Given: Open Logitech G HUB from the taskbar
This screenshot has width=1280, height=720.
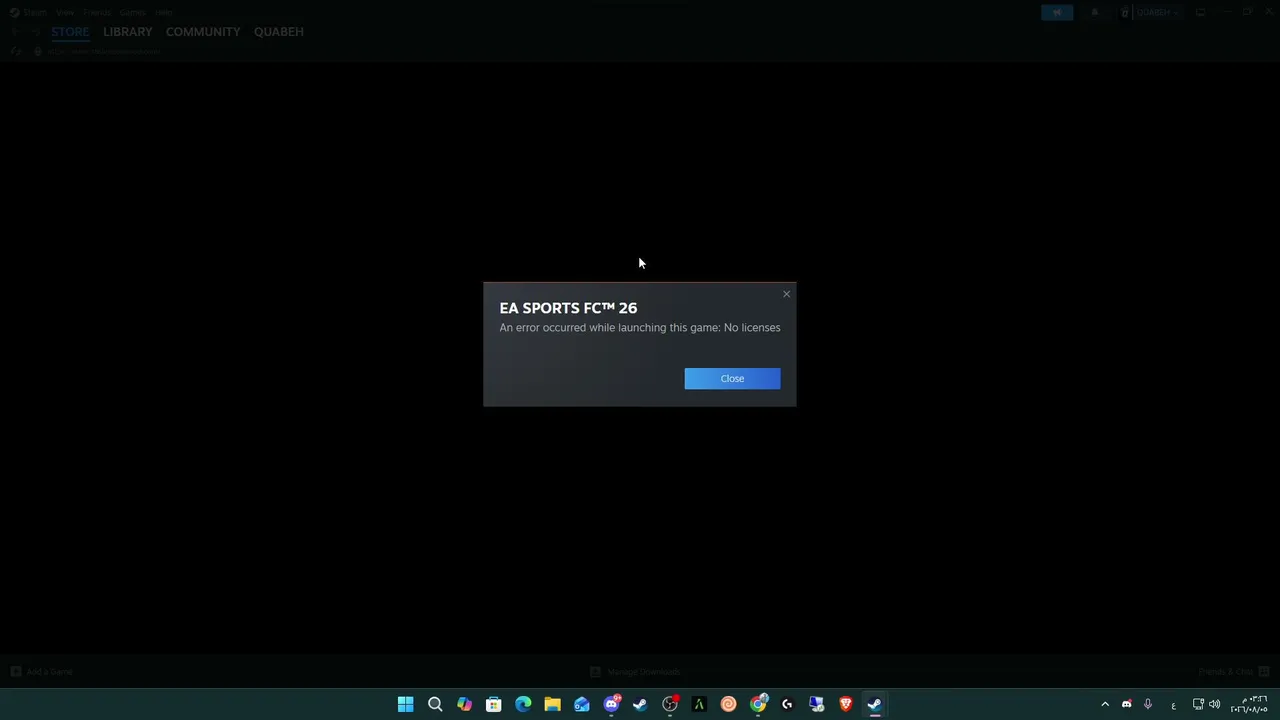Looking at the screenshot, I should click(787, 704).
